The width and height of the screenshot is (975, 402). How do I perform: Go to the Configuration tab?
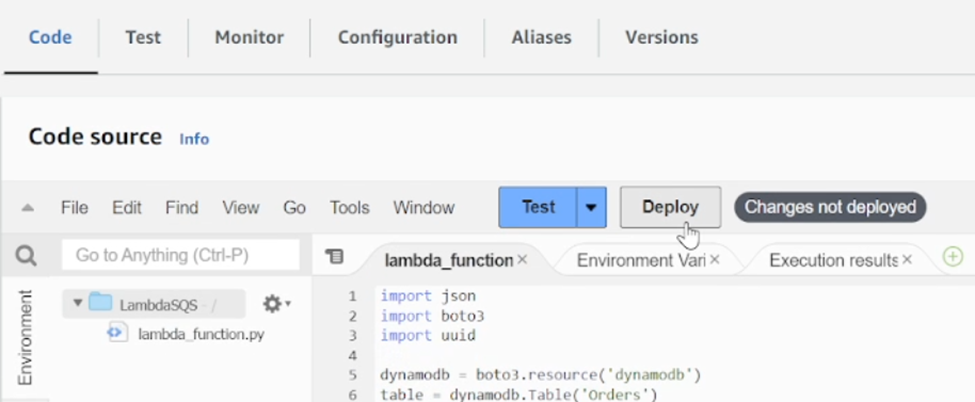tap(397, 37)
